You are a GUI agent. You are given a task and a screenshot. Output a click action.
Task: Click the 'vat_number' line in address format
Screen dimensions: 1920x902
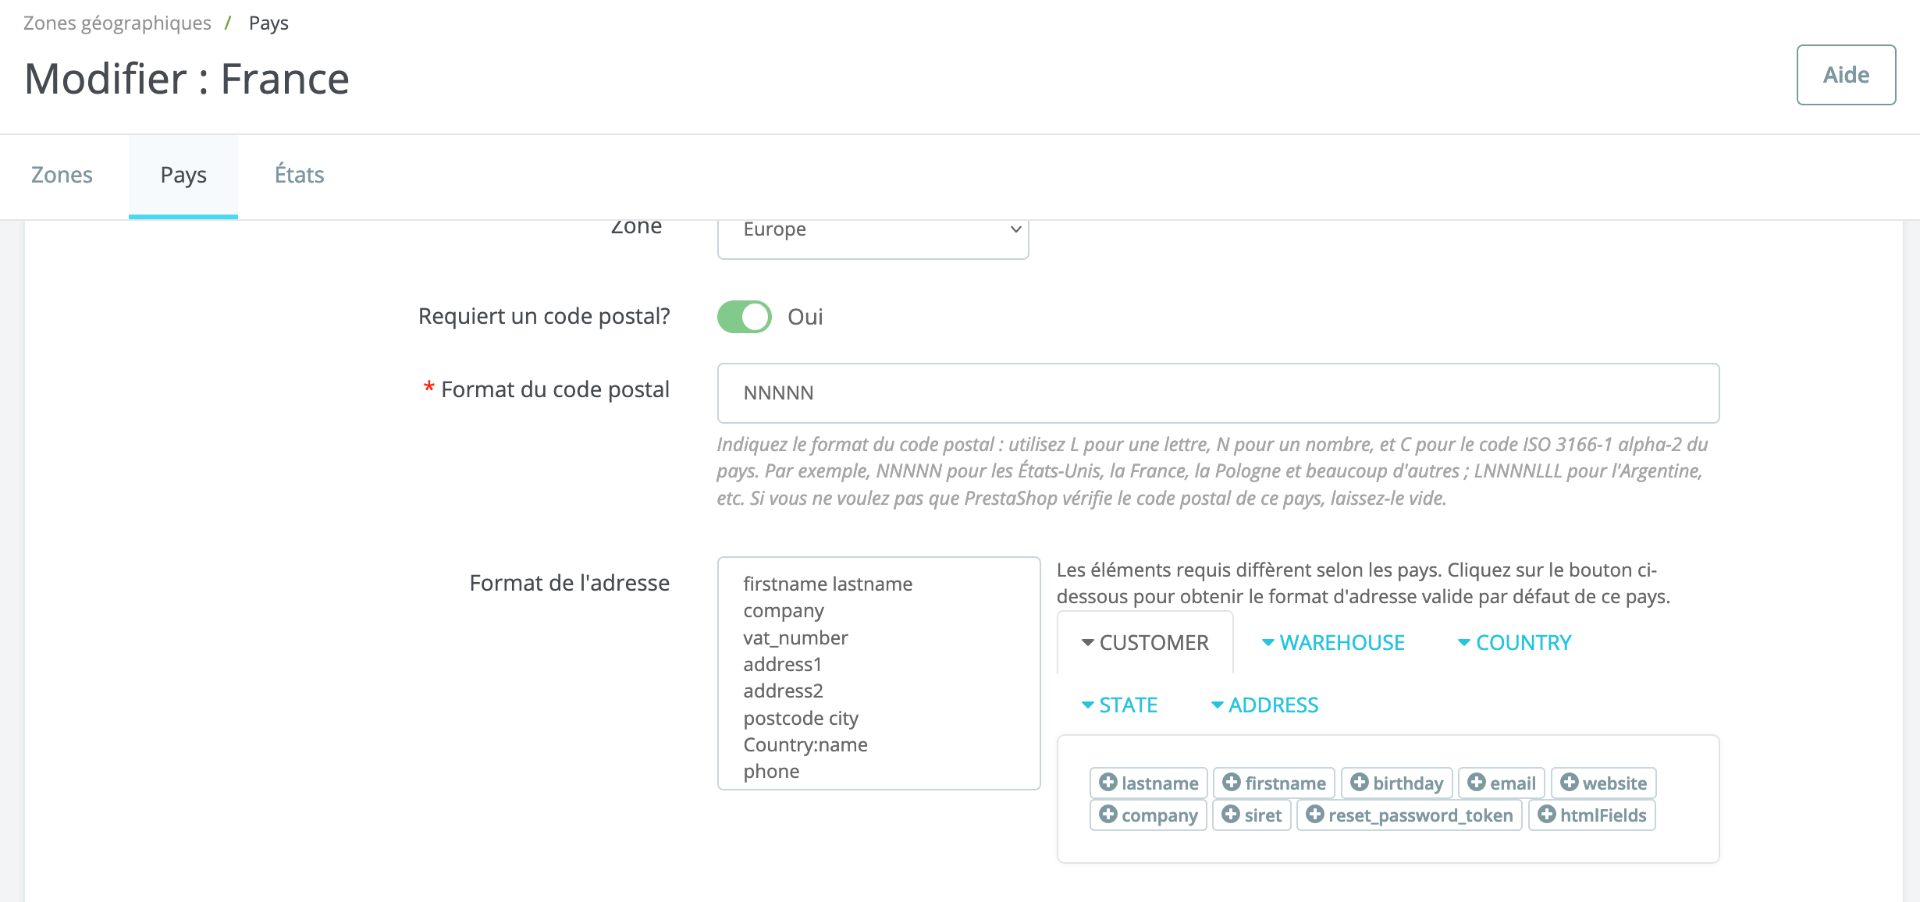pyautogui.click(x=795, y=638)
